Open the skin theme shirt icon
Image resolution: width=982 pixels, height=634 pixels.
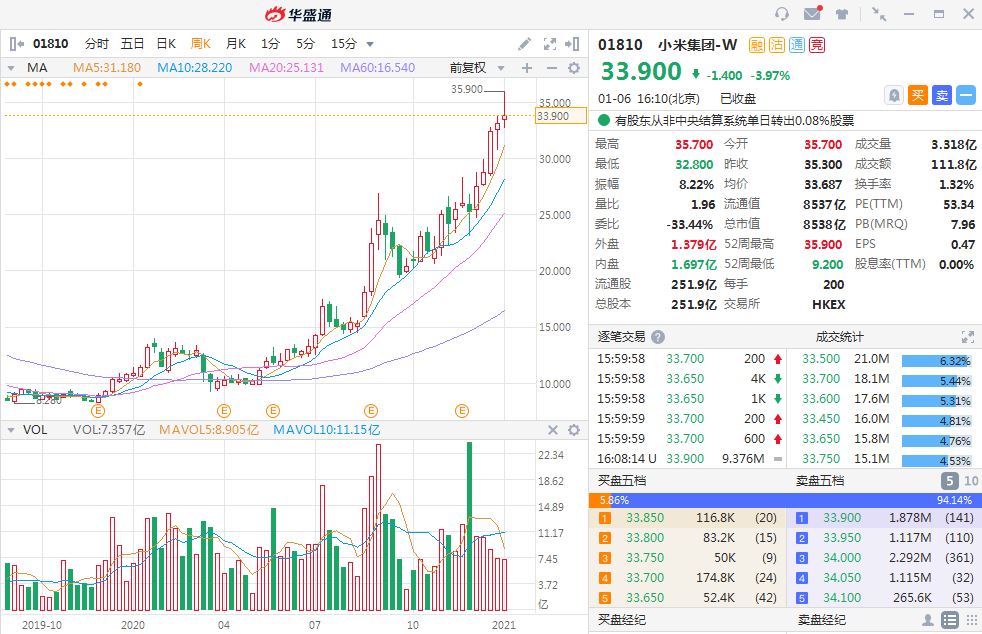coord(842,14)
